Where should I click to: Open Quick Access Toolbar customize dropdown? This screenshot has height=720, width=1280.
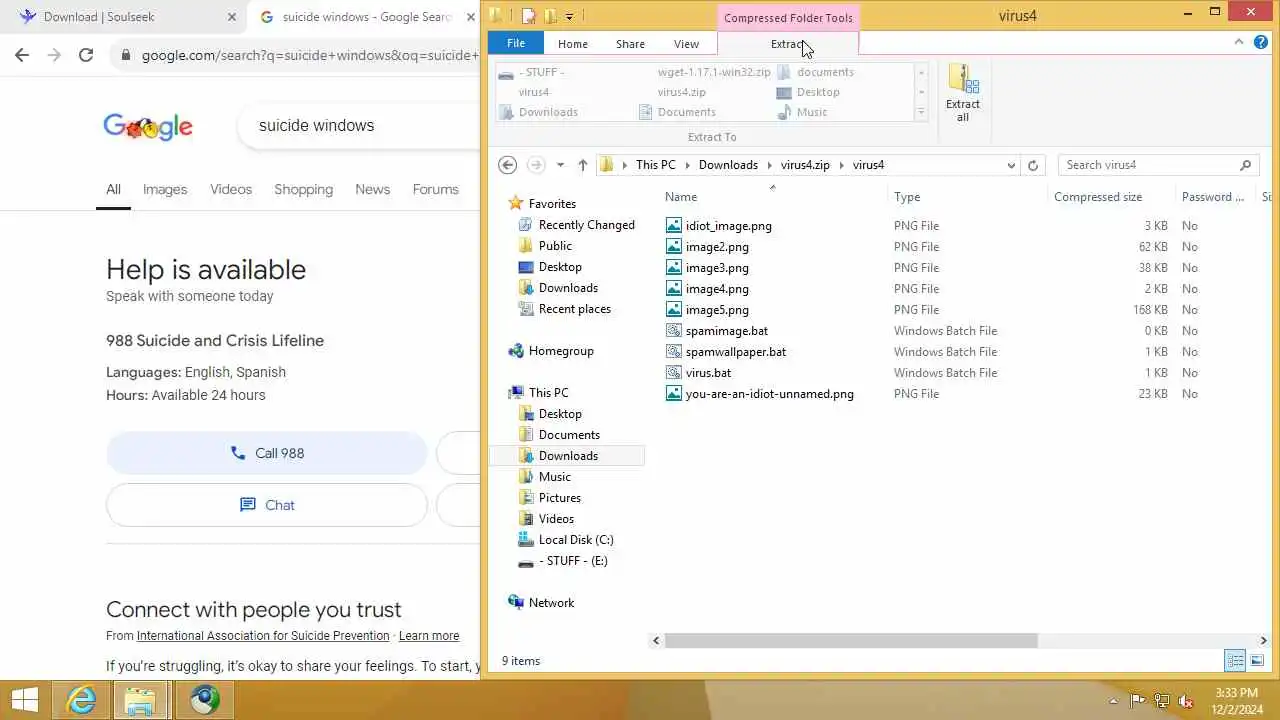[x=569, y=16]
